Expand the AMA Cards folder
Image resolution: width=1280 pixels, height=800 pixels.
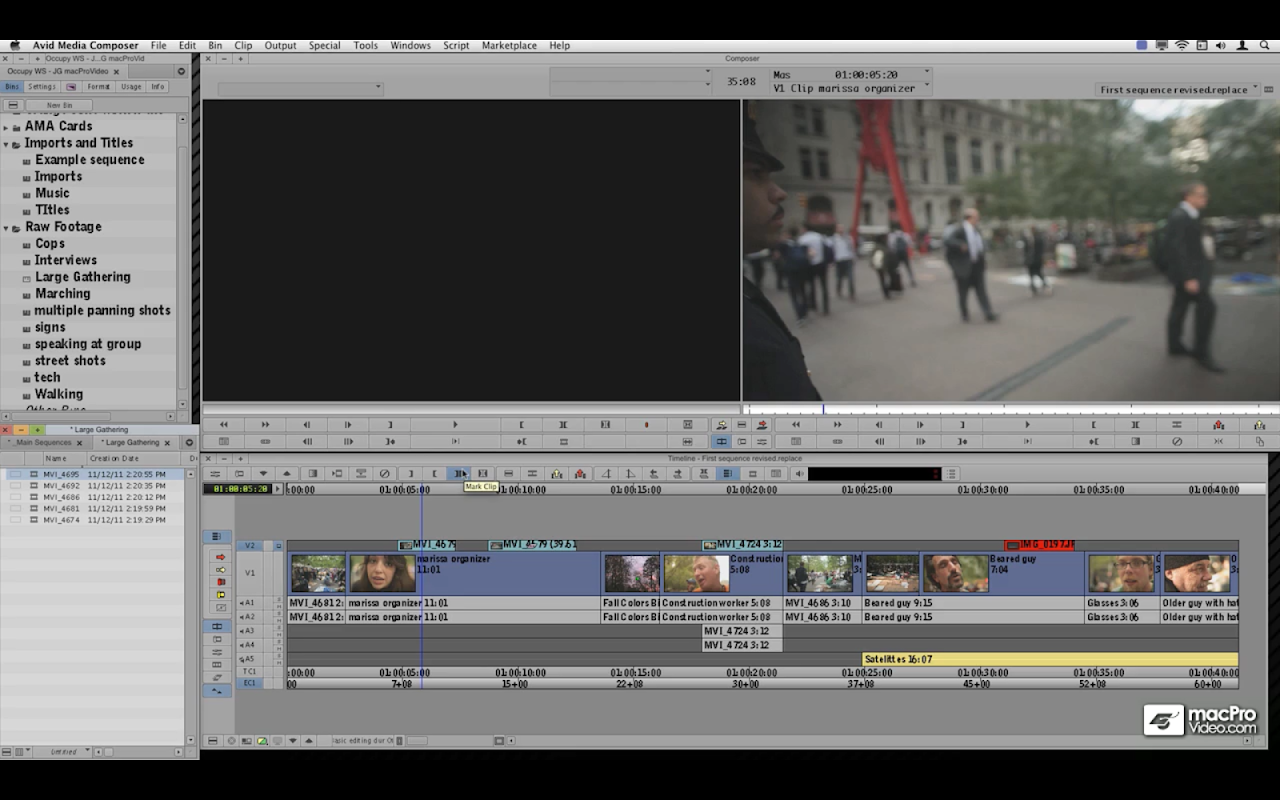tap(6, 127)
